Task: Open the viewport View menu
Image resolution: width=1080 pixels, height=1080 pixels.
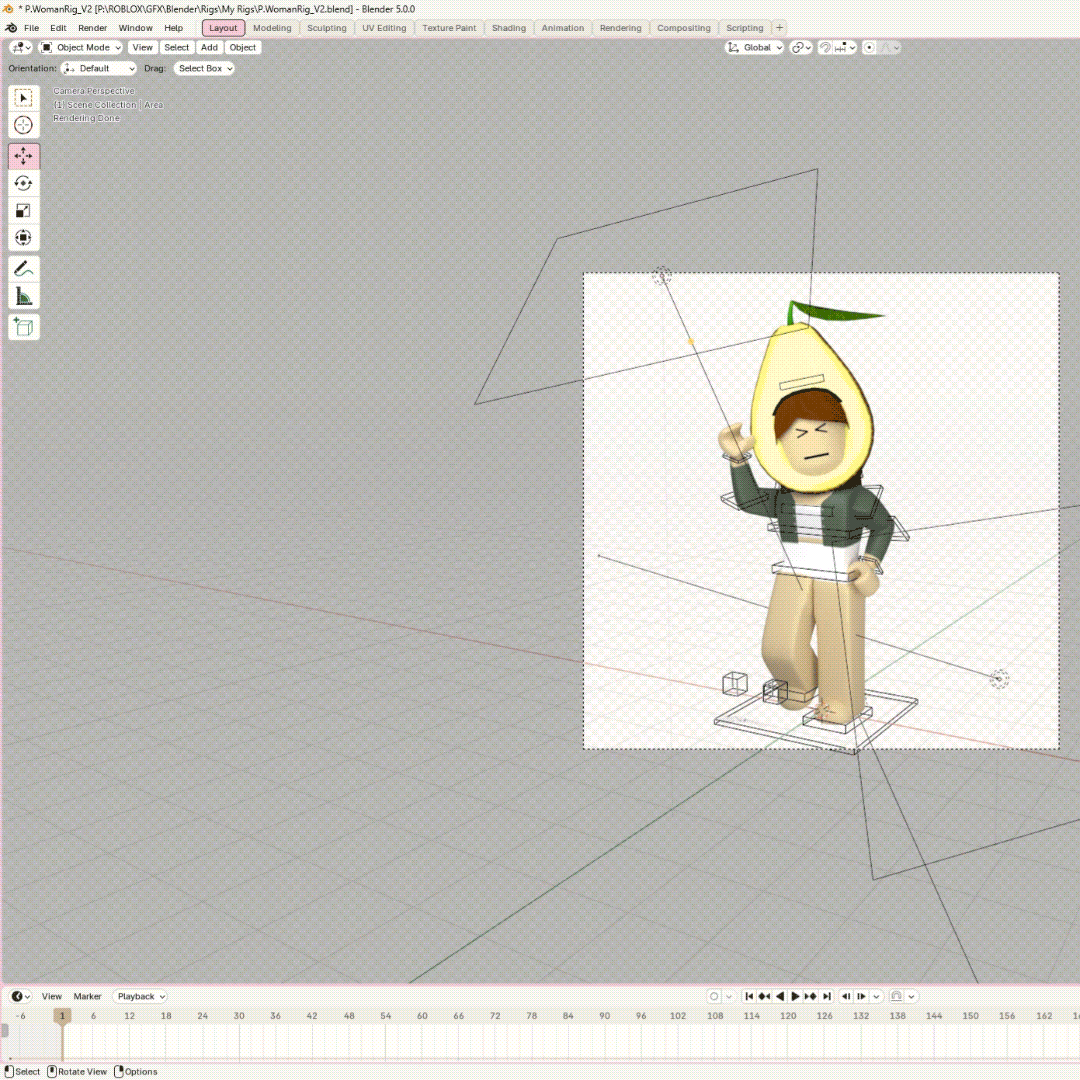Action: click(x=143, y=48)
